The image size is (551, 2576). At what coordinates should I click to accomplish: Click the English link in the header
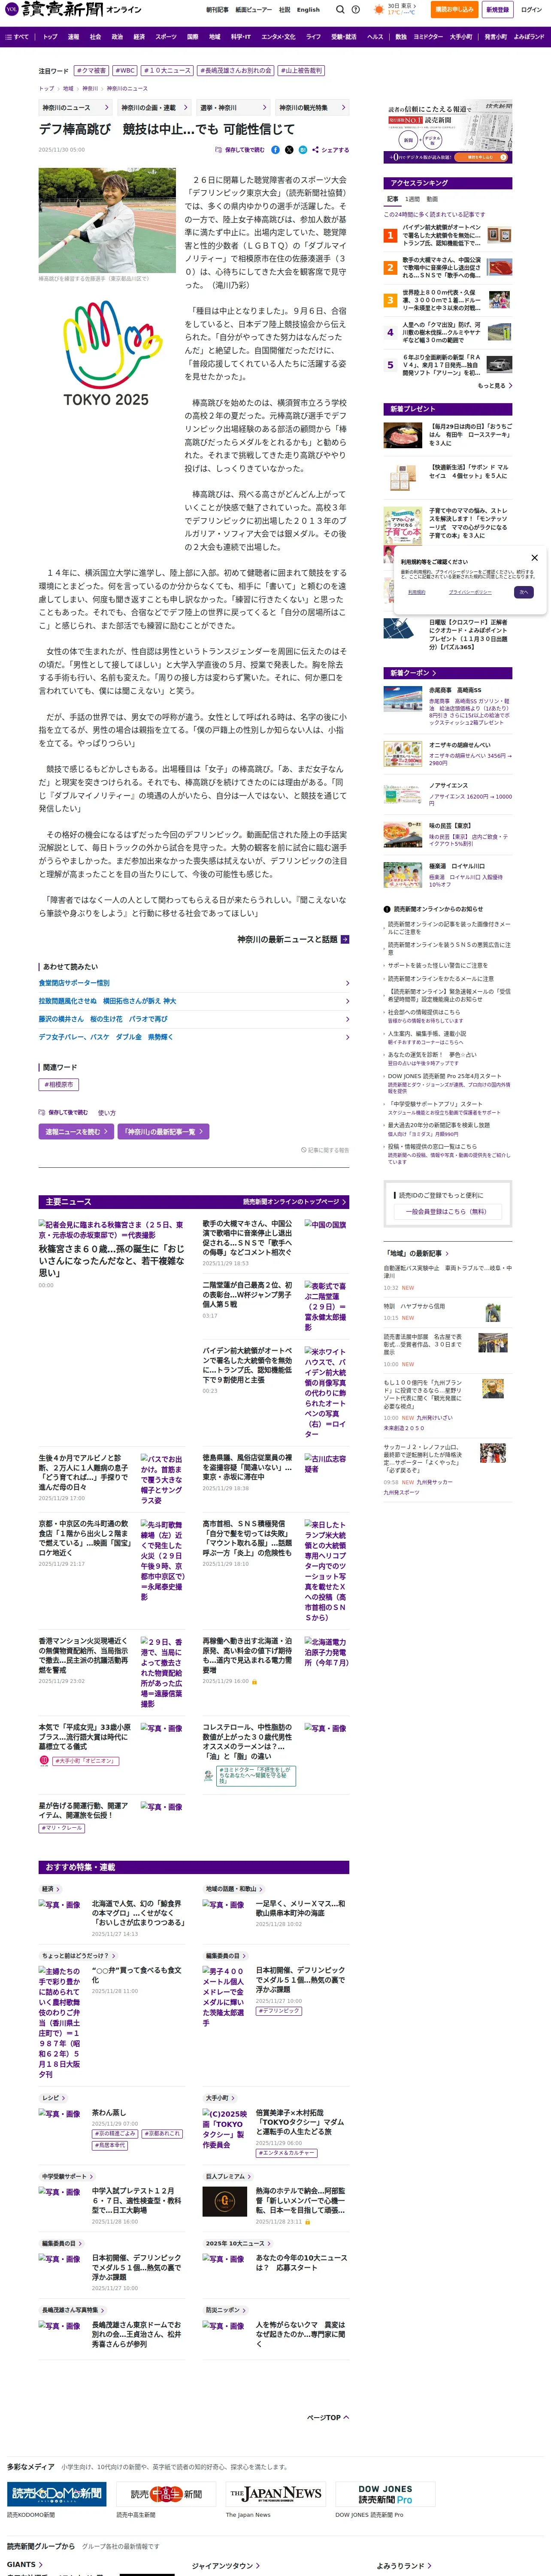[x=308, y=10]
